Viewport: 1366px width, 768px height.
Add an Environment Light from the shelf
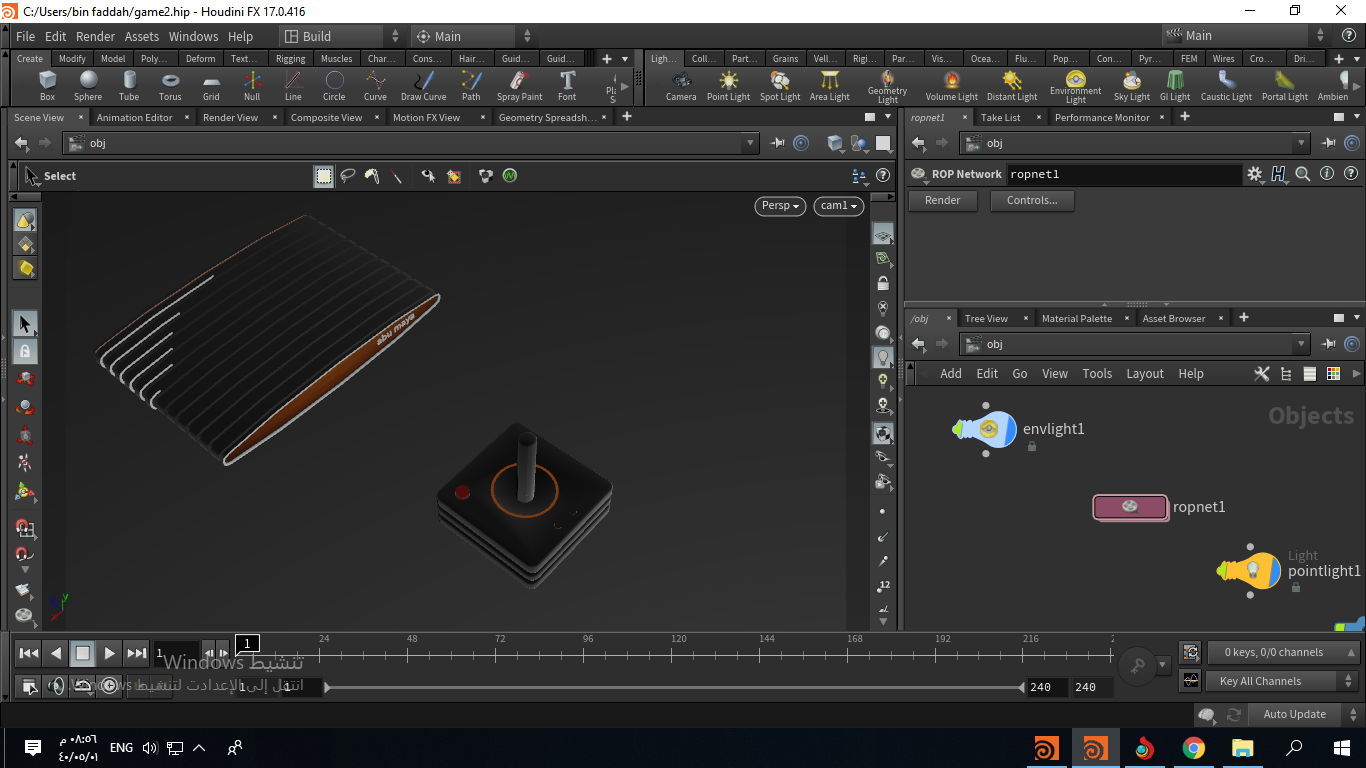coord(1075,86)
